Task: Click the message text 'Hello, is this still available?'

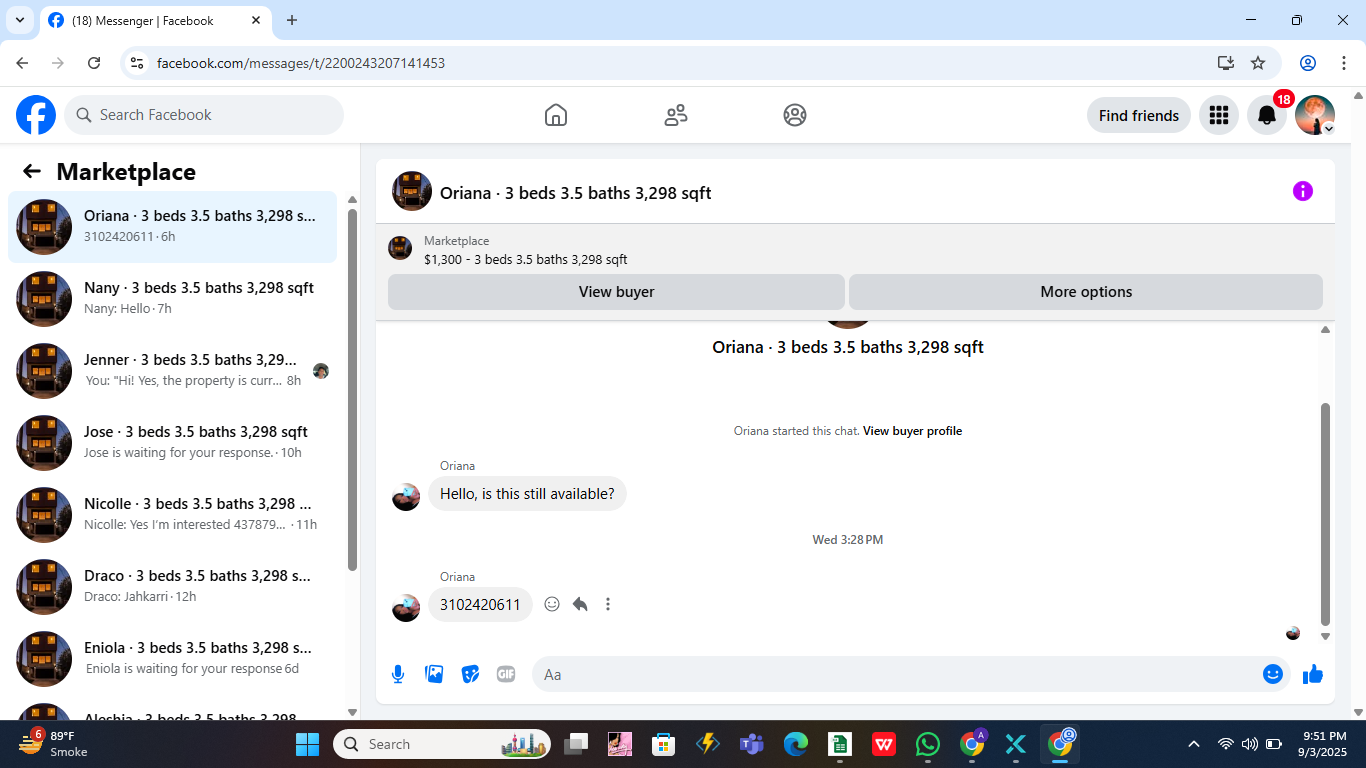Action: click(x=527, y=494)
